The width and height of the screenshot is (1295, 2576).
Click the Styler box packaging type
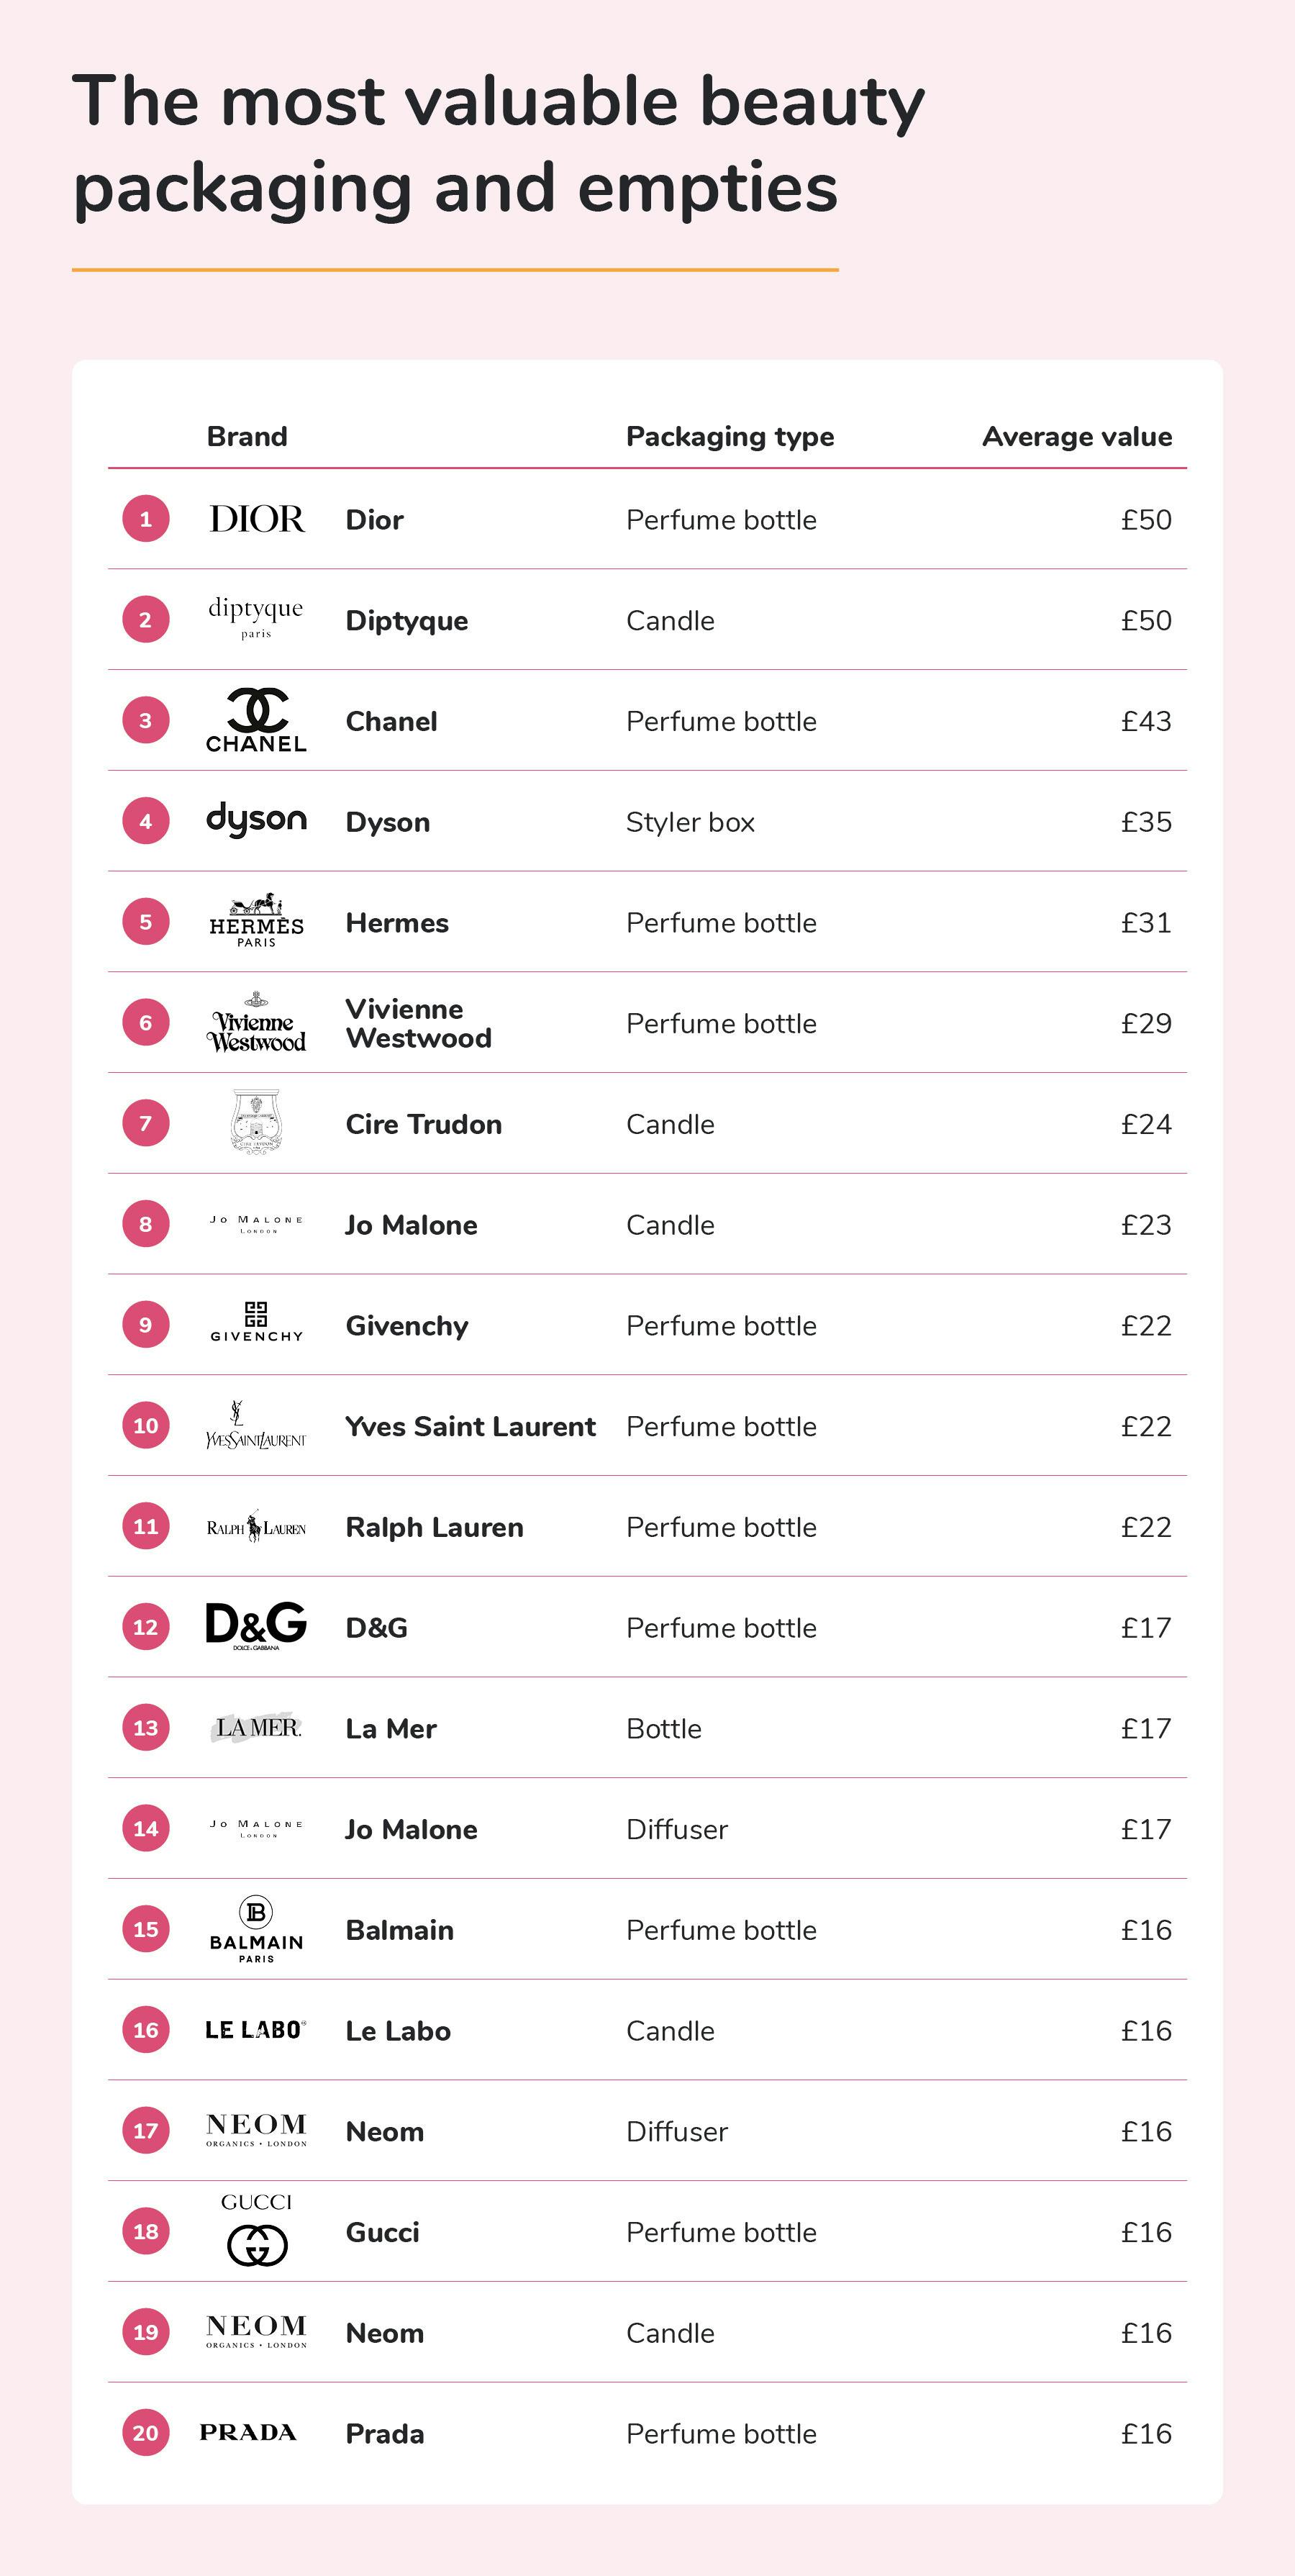coord(690,822)
